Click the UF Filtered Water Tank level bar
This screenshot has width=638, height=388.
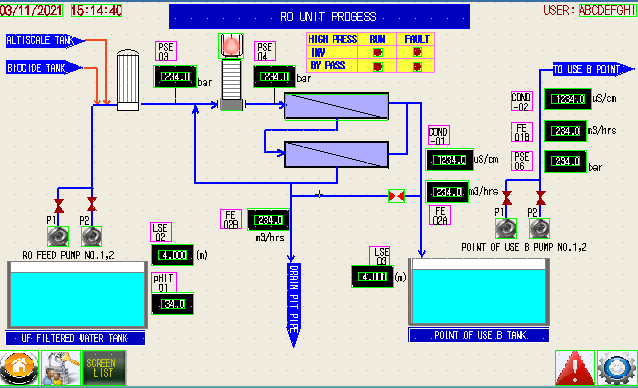(77, 295)
